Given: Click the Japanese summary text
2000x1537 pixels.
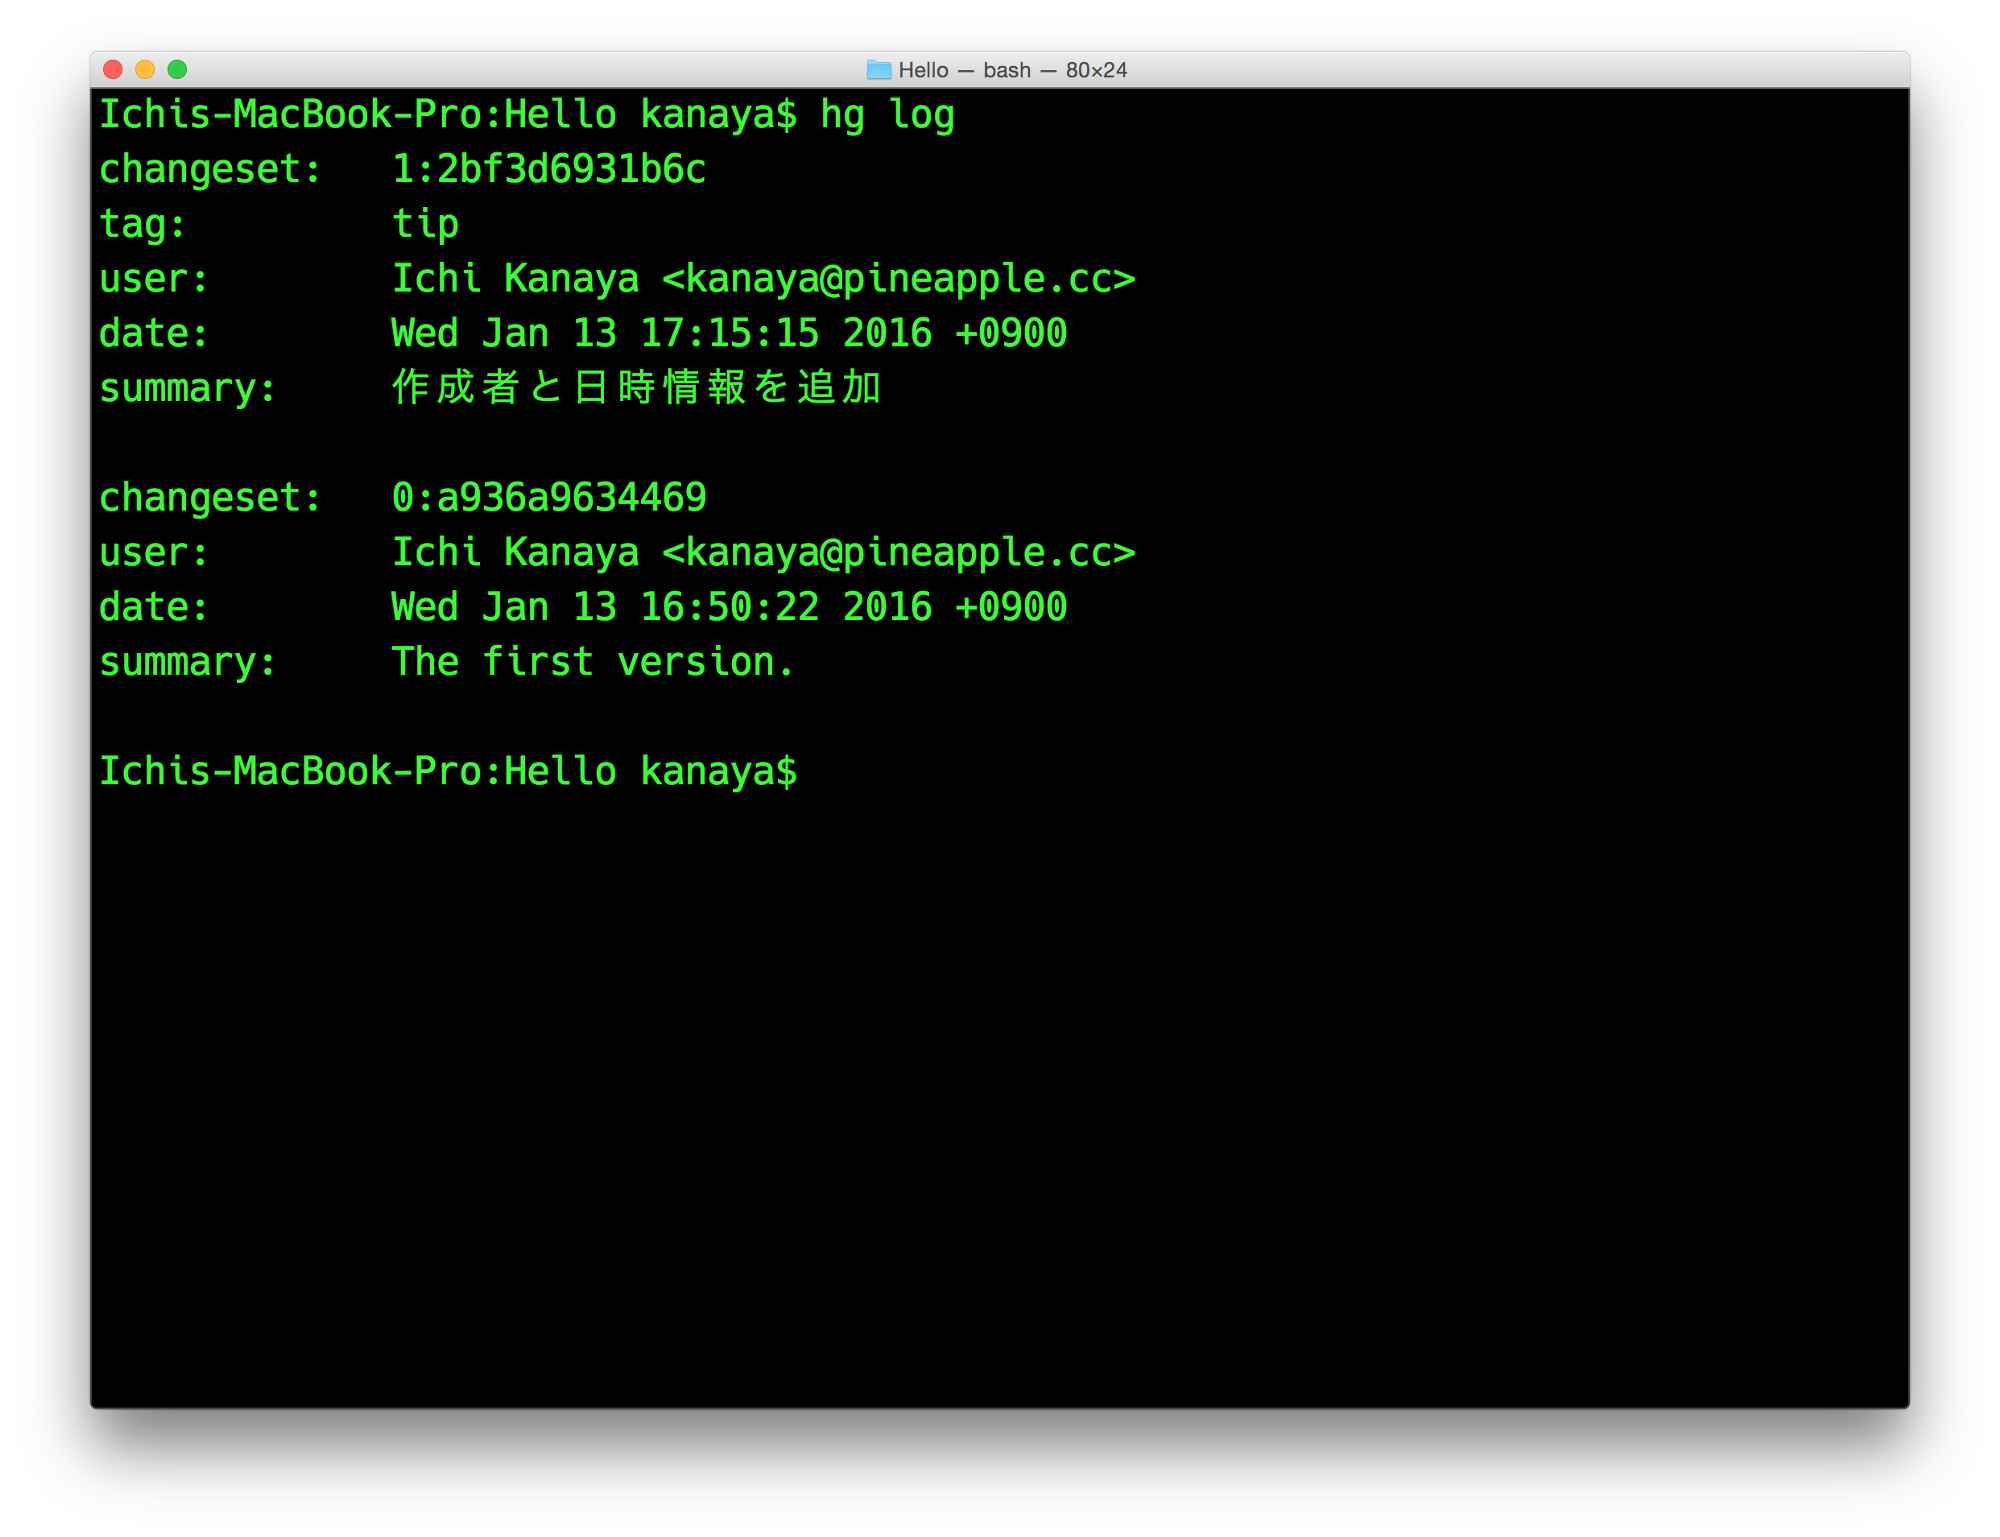Looking at the screenshot, I should tap(636, 387).
